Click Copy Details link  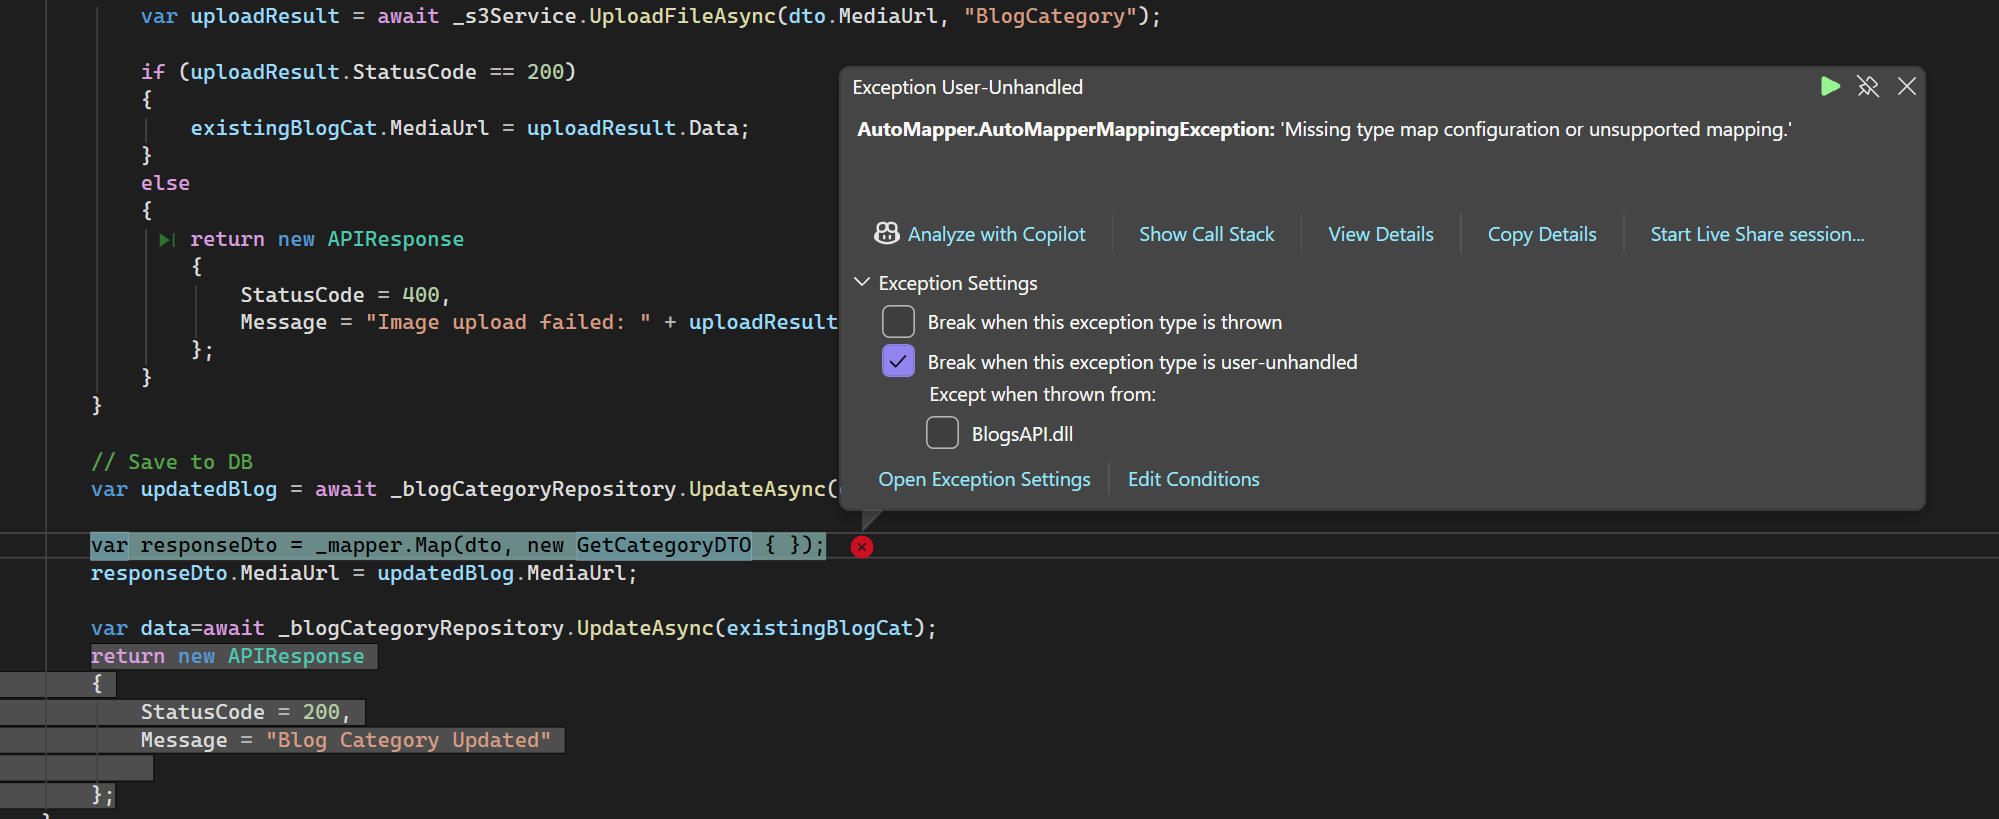coord(1541,234)
